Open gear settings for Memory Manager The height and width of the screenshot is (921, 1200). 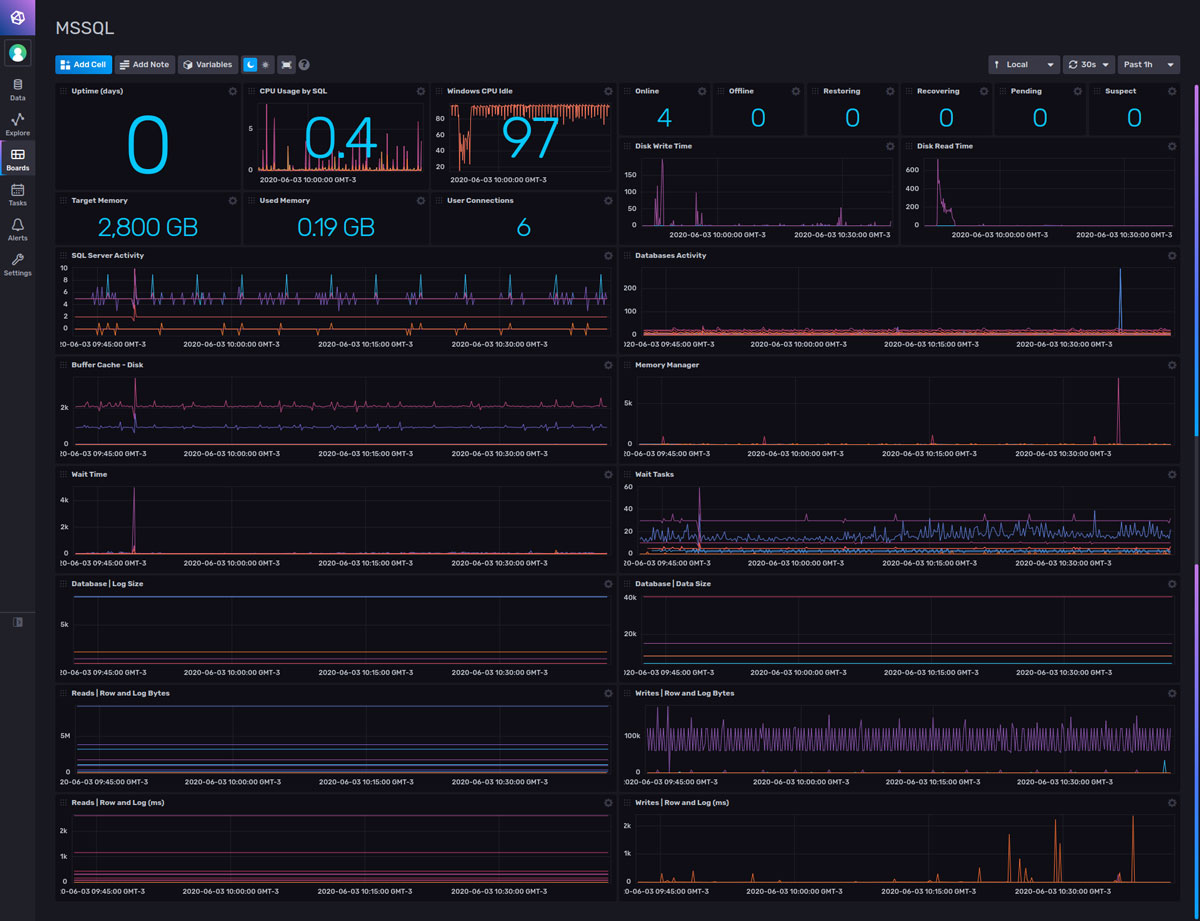(1172, 365)
